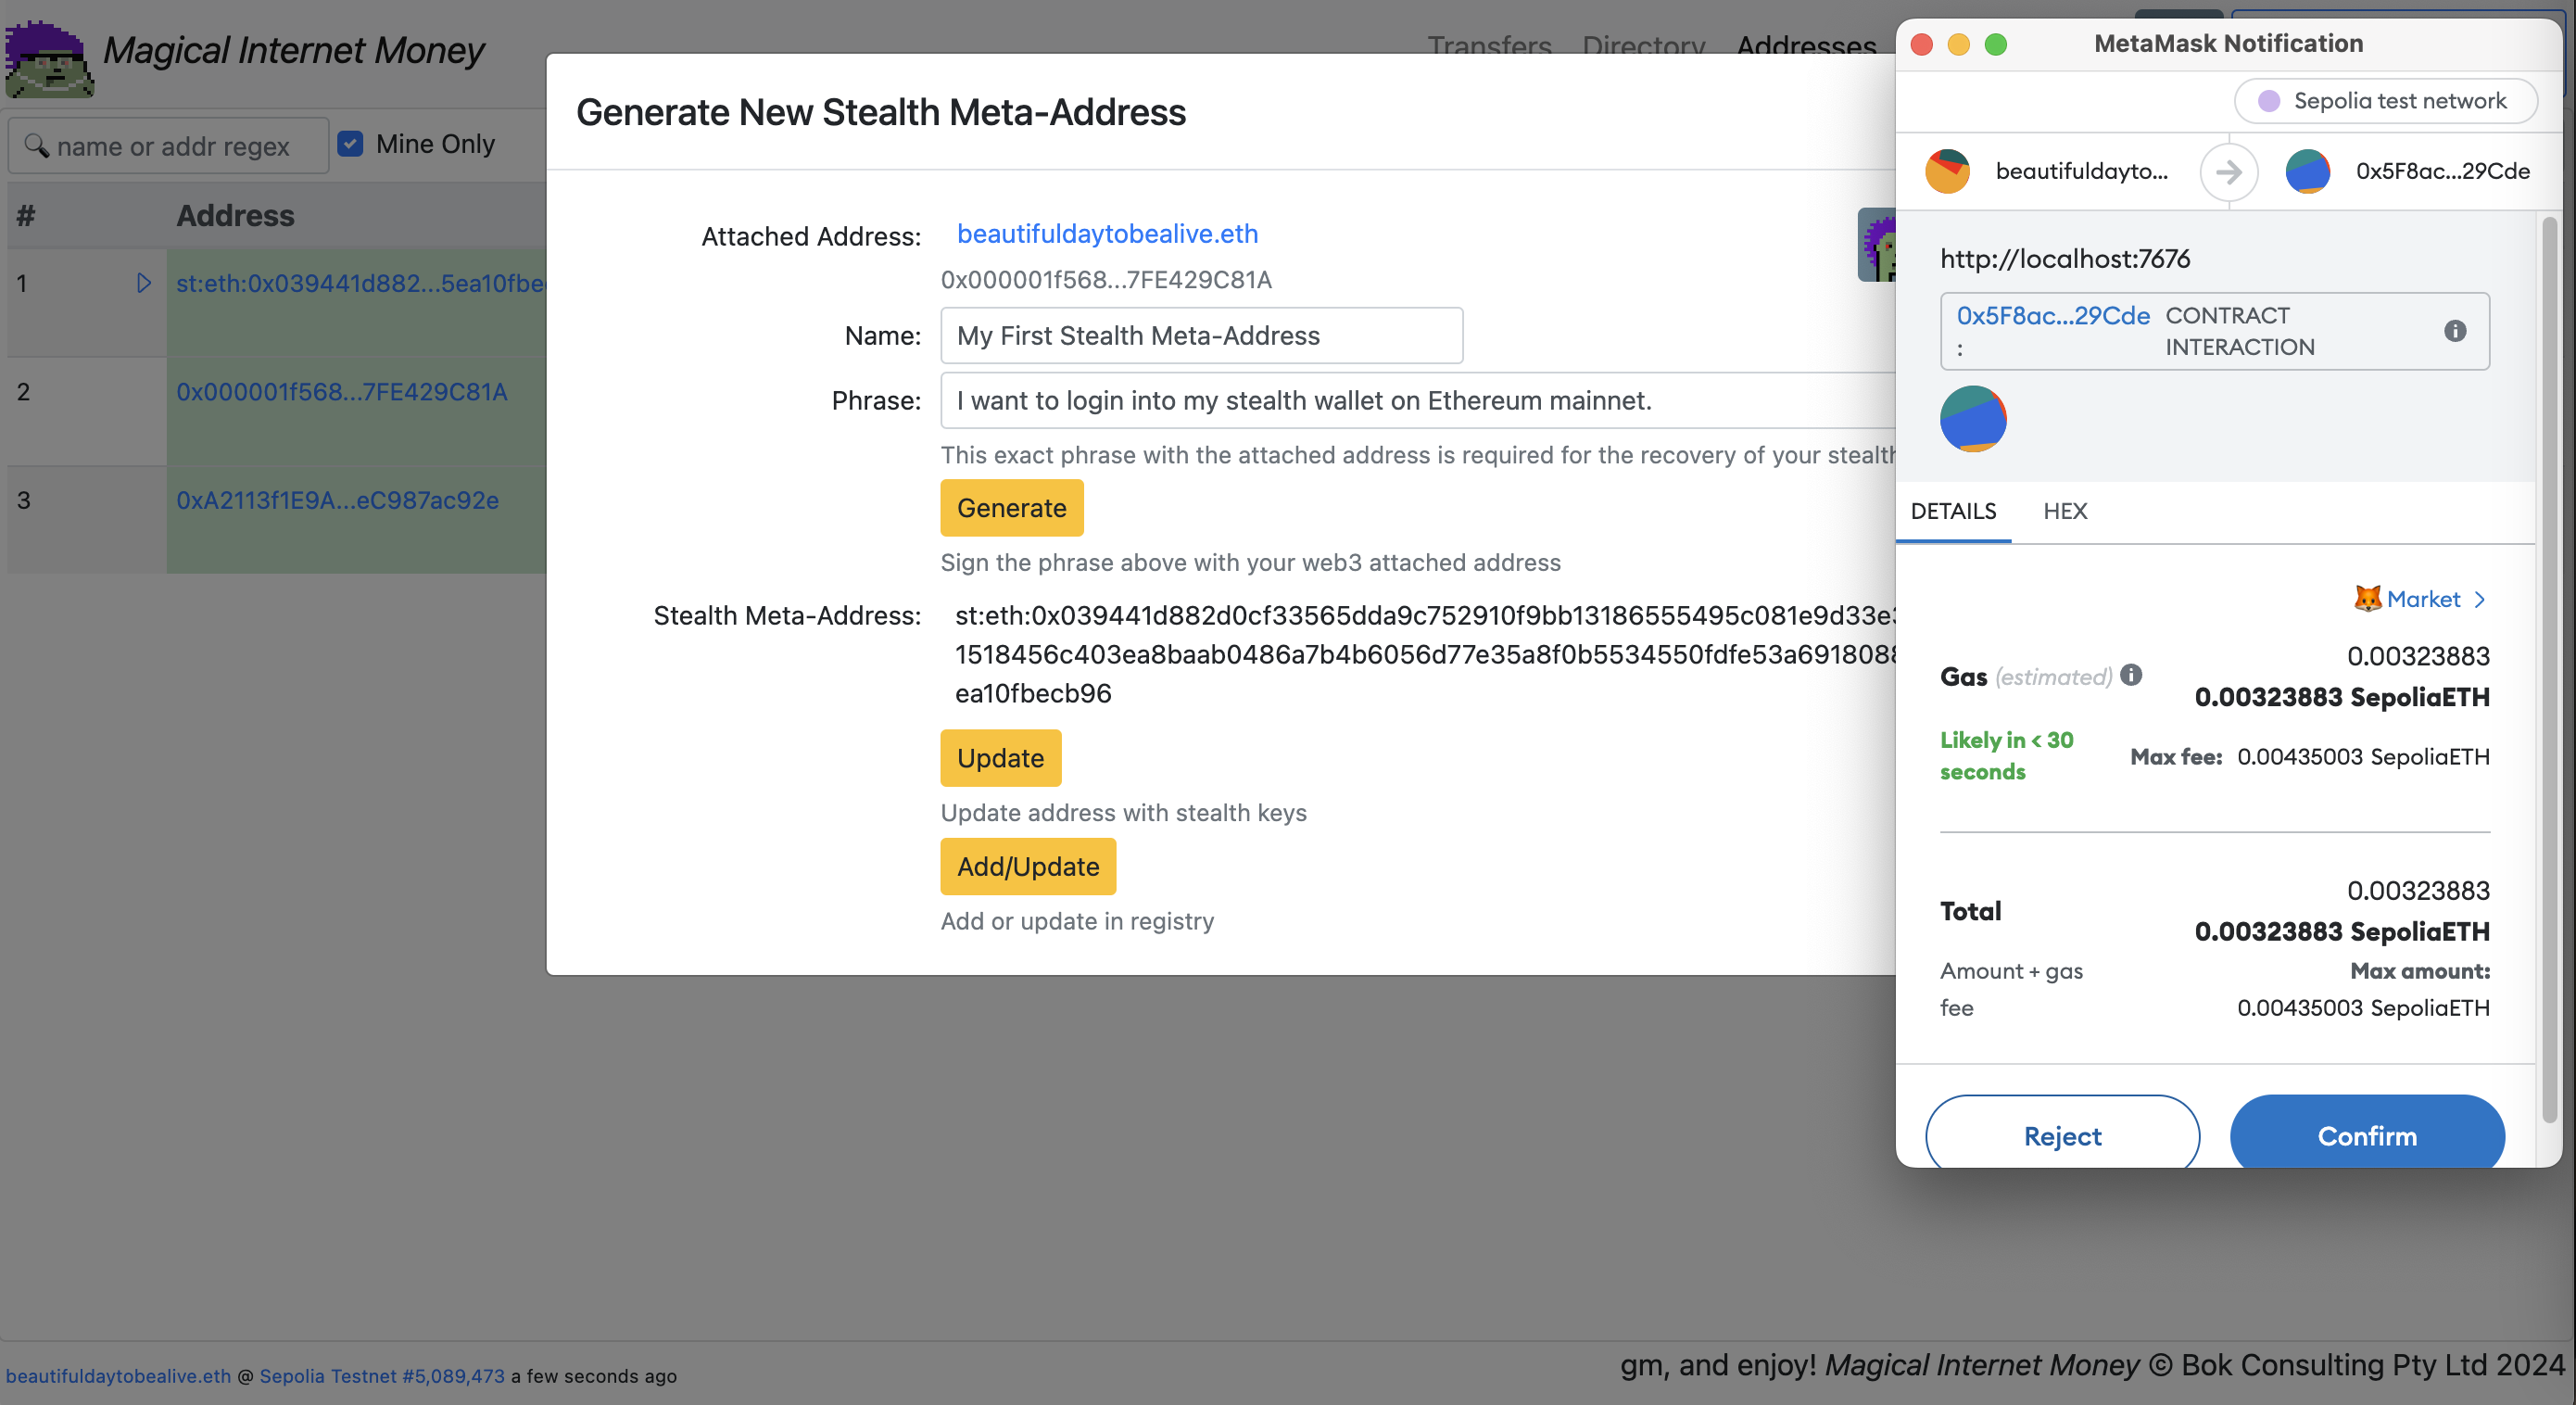The image size is (2576, 1405).
Task: Toggle the Mine Only checkbox
Action: point(350,144)
